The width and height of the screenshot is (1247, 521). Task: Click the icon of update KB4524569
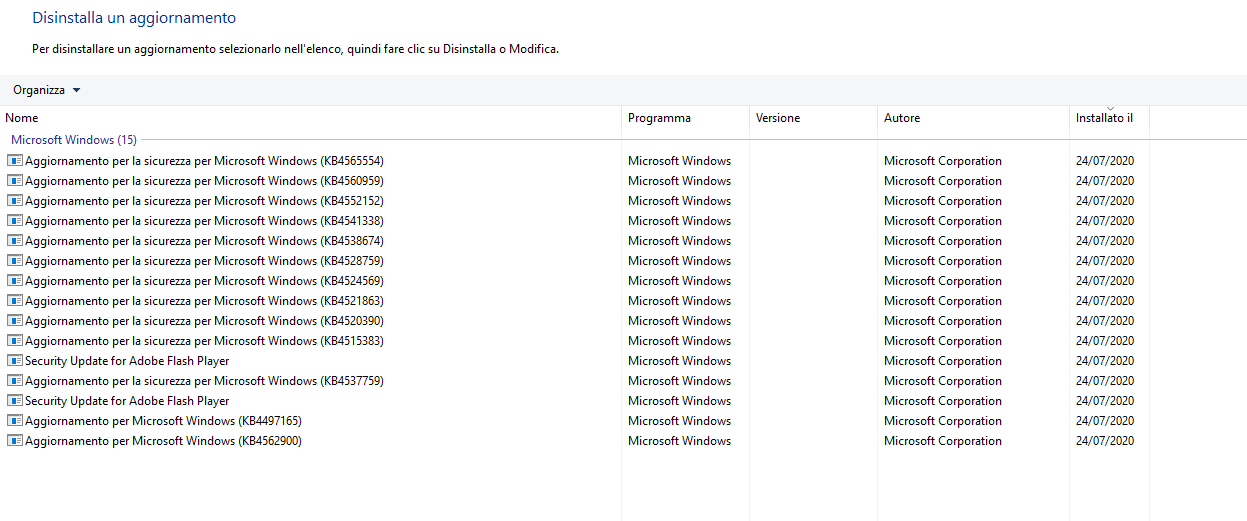coord(15,281)
